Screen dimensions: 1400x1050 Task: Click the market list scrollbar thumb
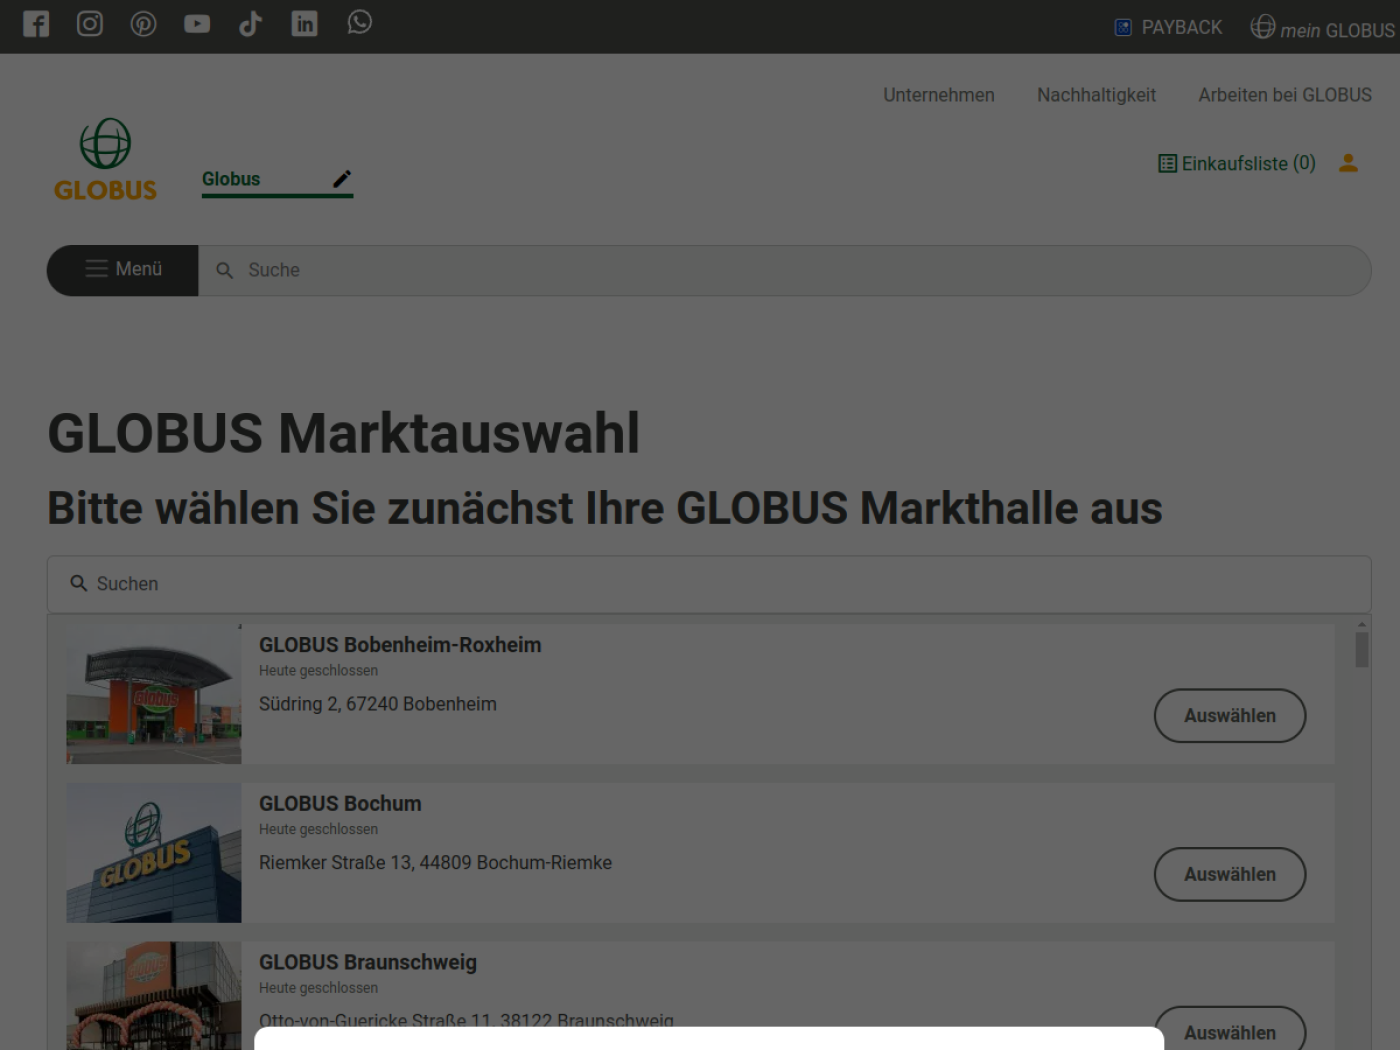click(1362, 650)
